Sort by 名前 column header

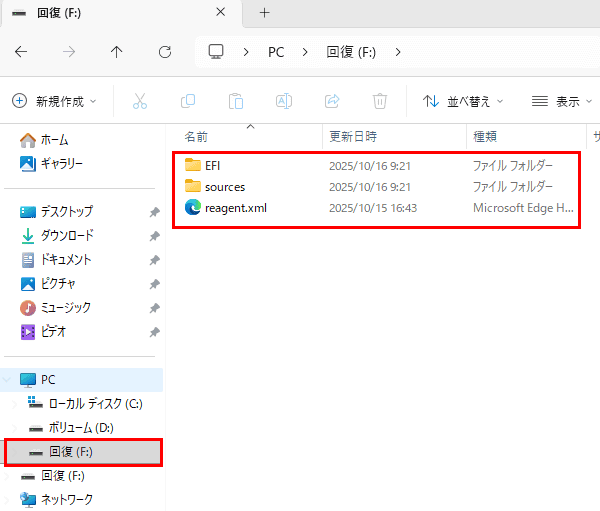[196, 137]
